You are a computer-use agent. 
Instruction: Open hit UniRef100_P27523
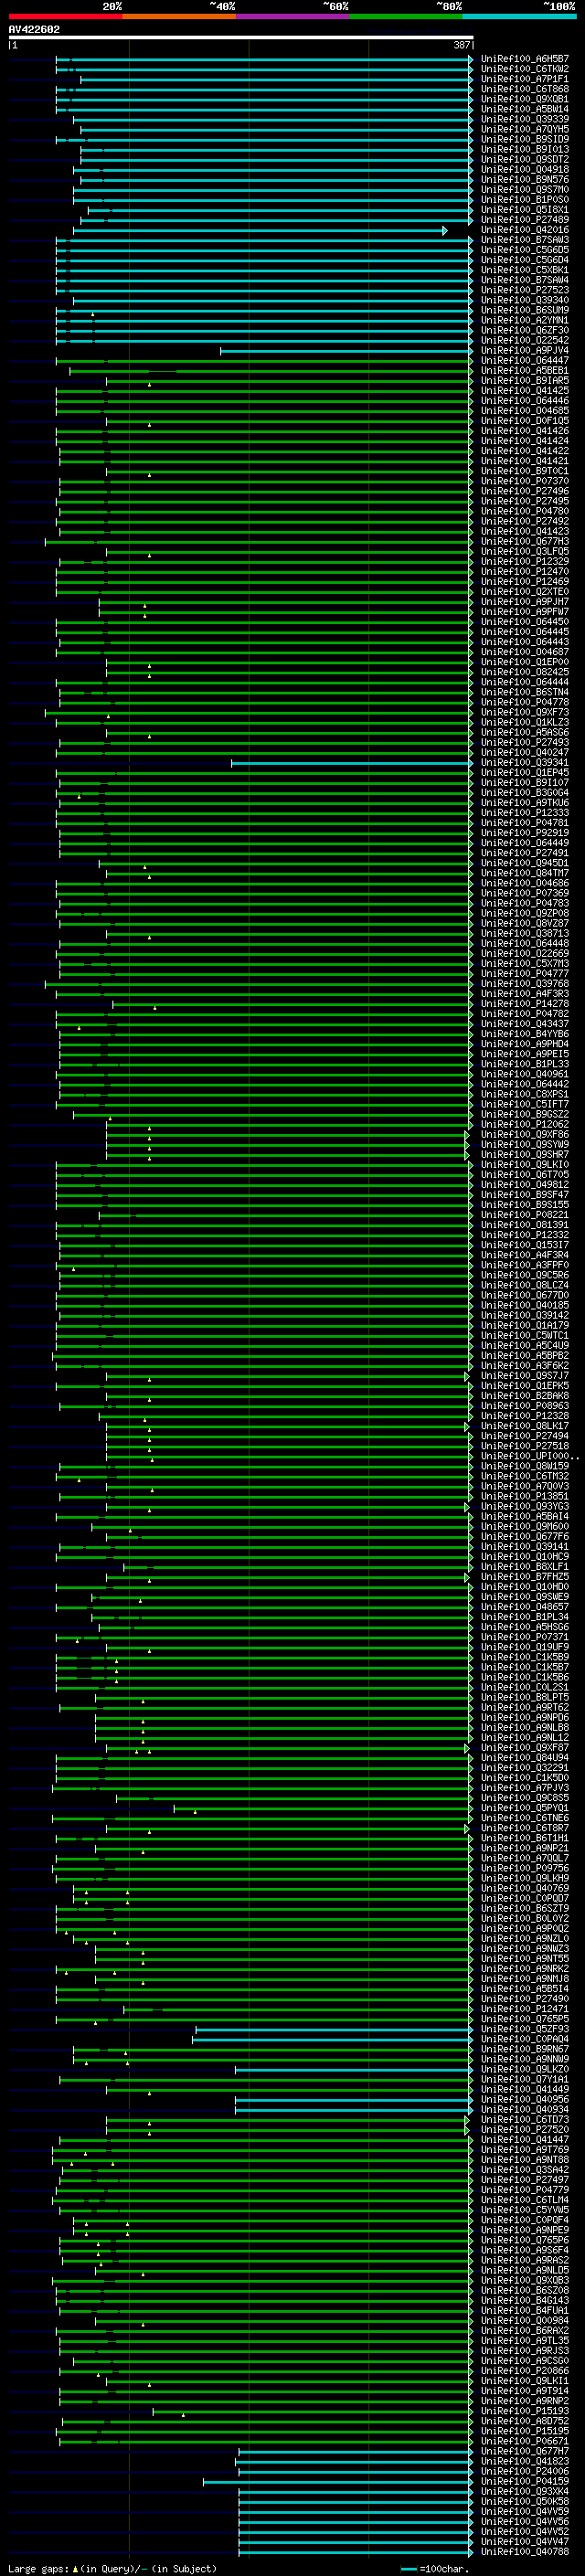click(x=525, y=290)
